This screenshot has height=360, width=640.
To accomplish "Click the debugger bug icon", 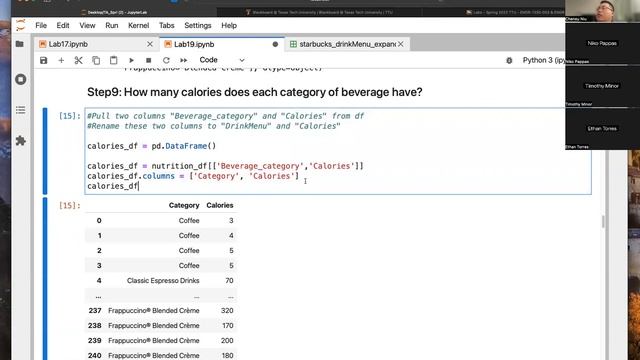I will [x=509, y=60].
